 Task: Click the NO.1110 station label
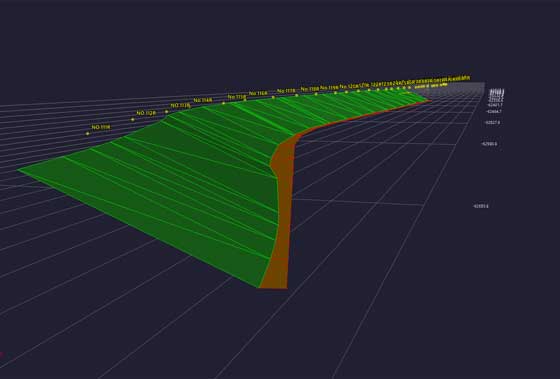tap(101, 127)
